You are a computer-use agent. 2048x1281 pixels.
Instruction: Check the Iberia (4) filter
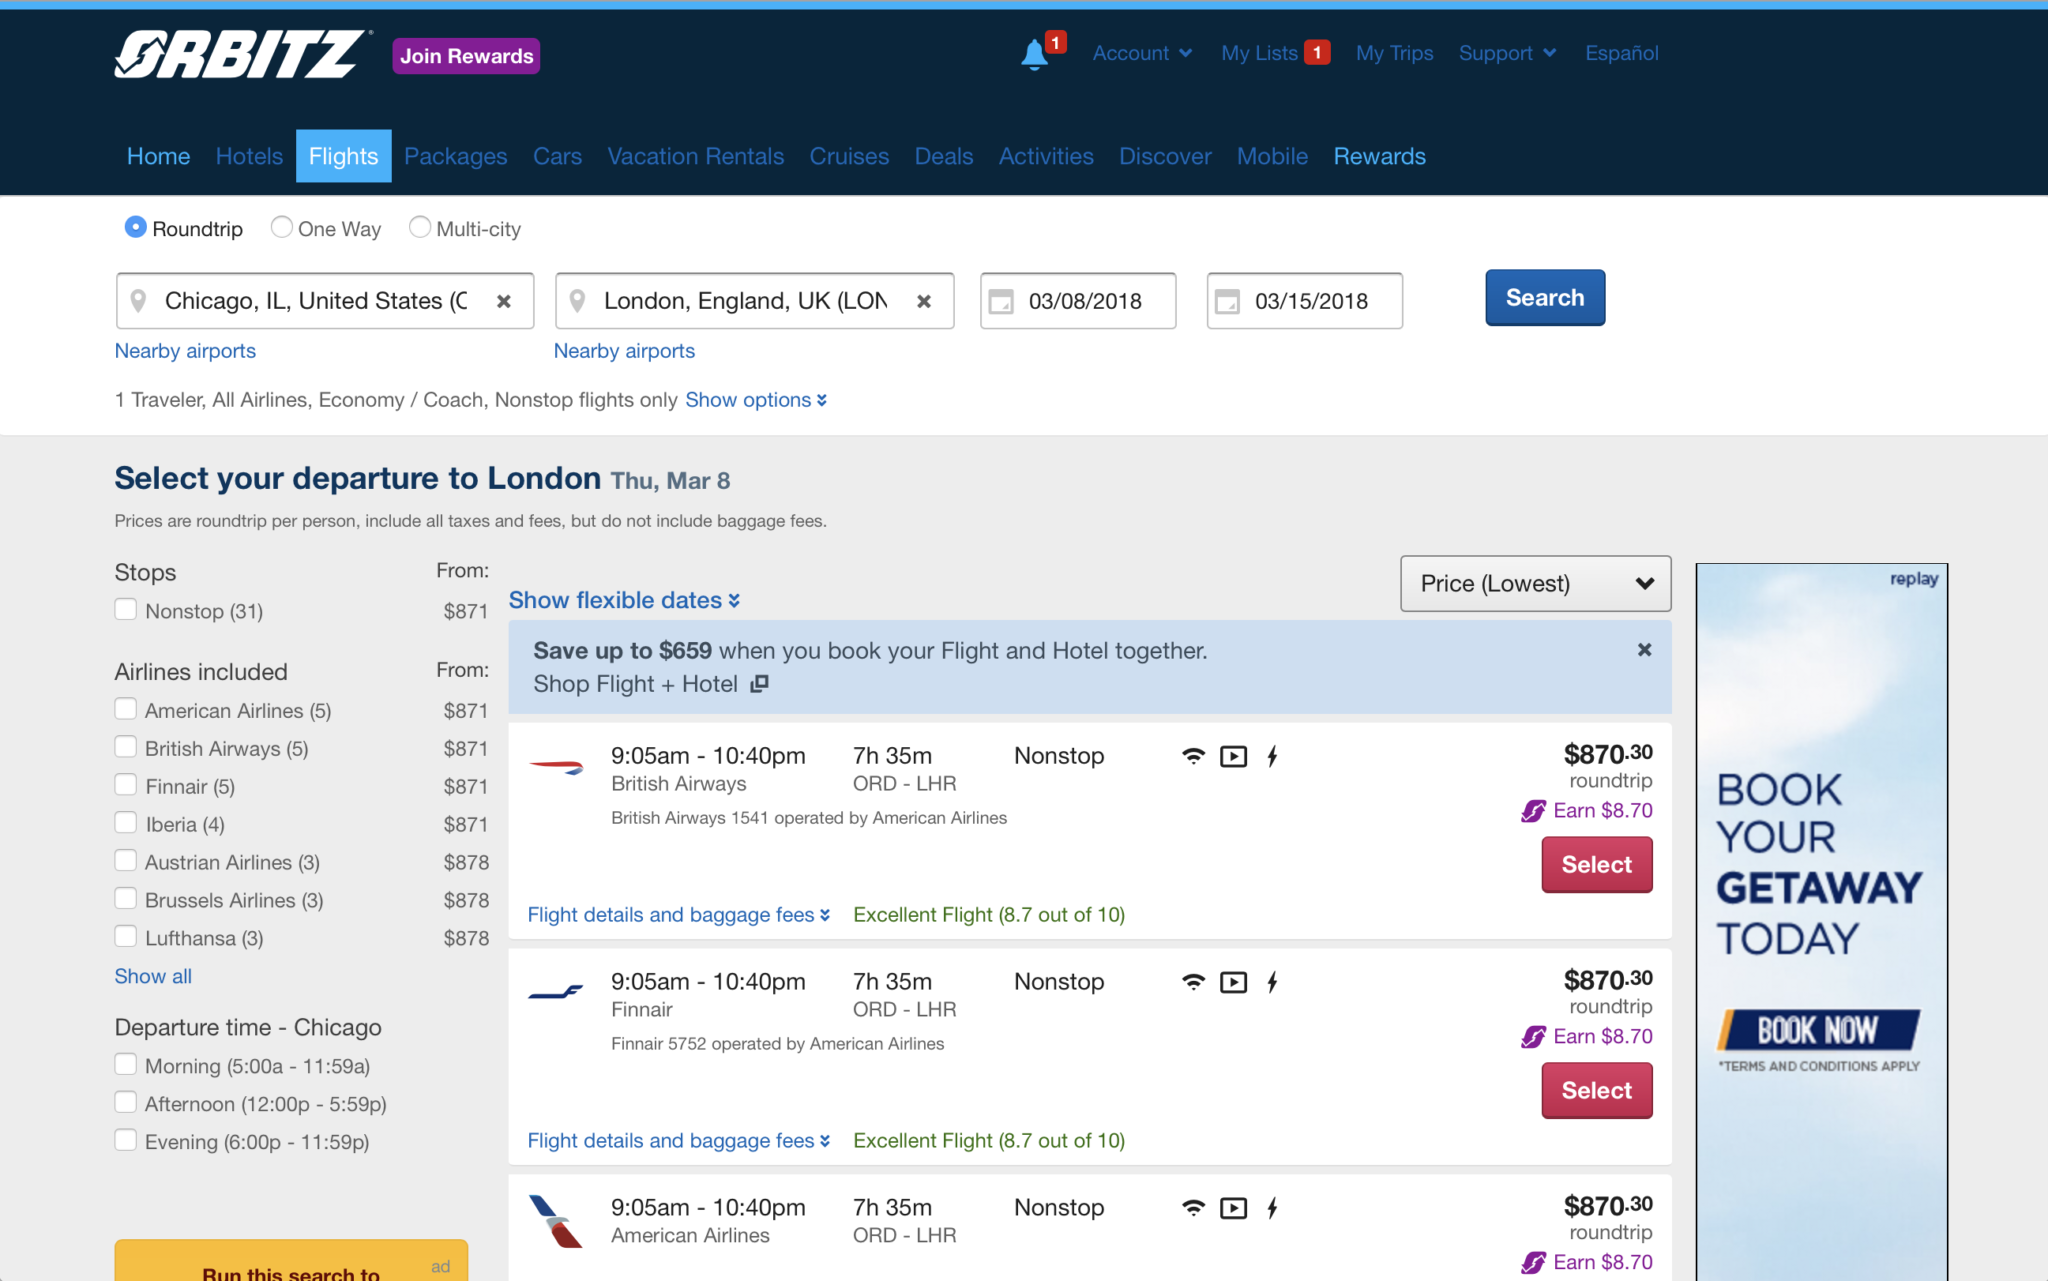point(125,824)
